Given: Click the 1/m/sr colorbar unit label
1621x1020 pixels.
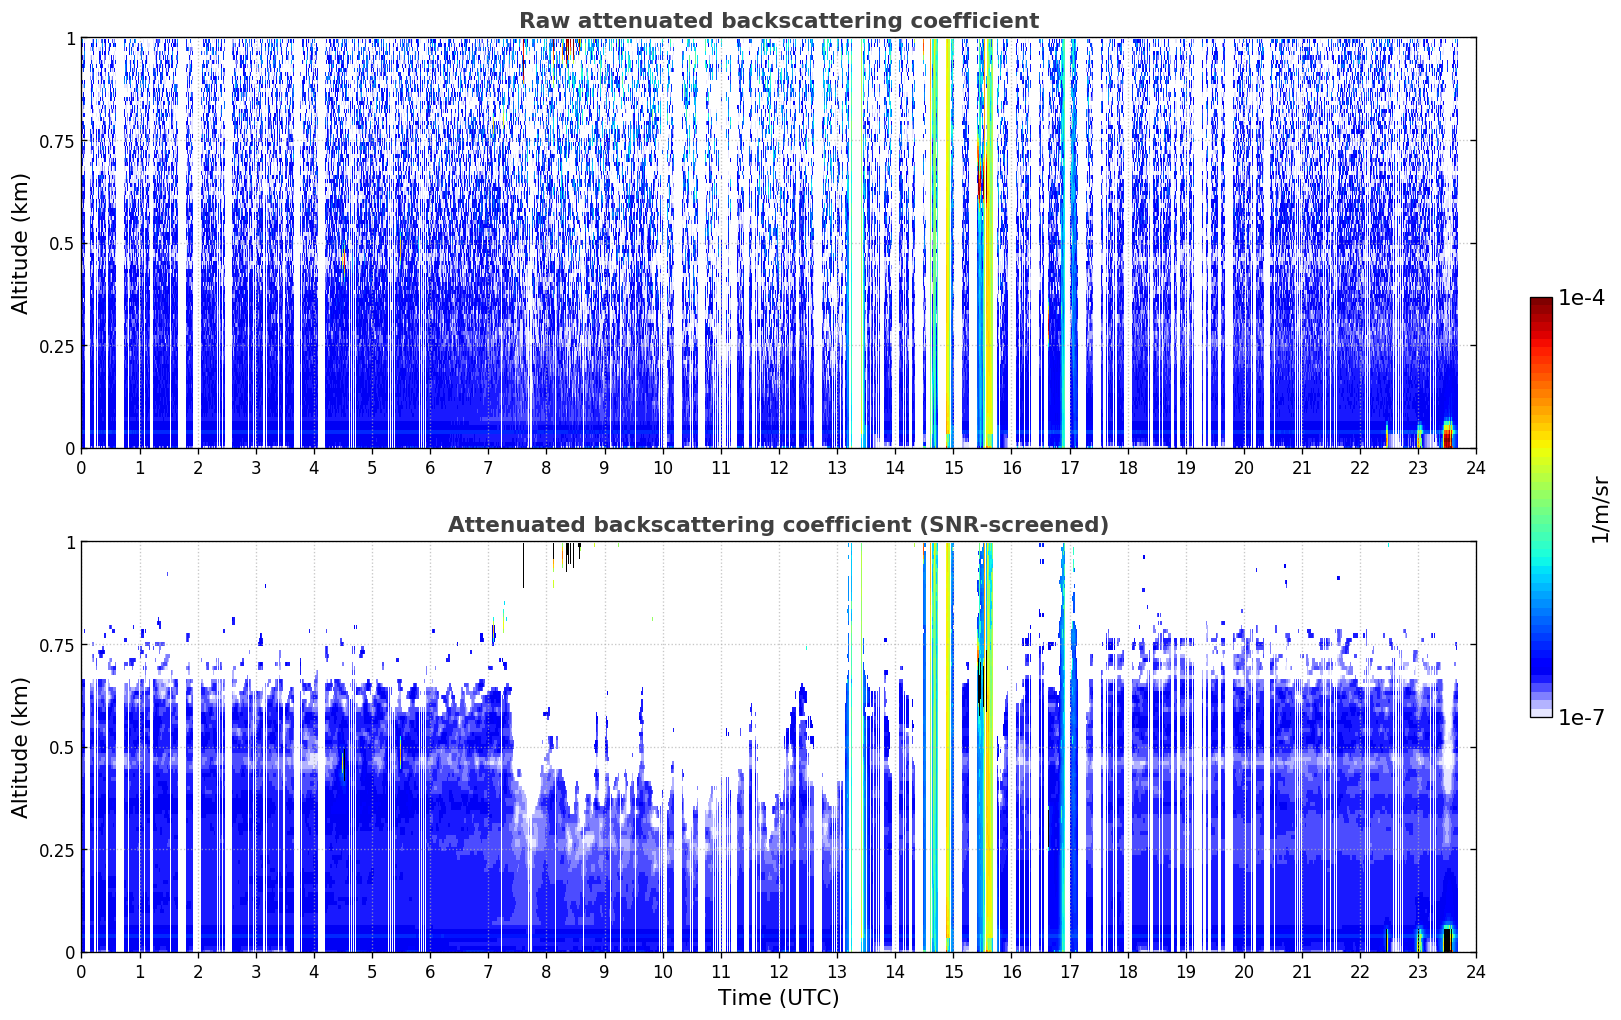Looking at the screenshot, I should click(1600, 509).
